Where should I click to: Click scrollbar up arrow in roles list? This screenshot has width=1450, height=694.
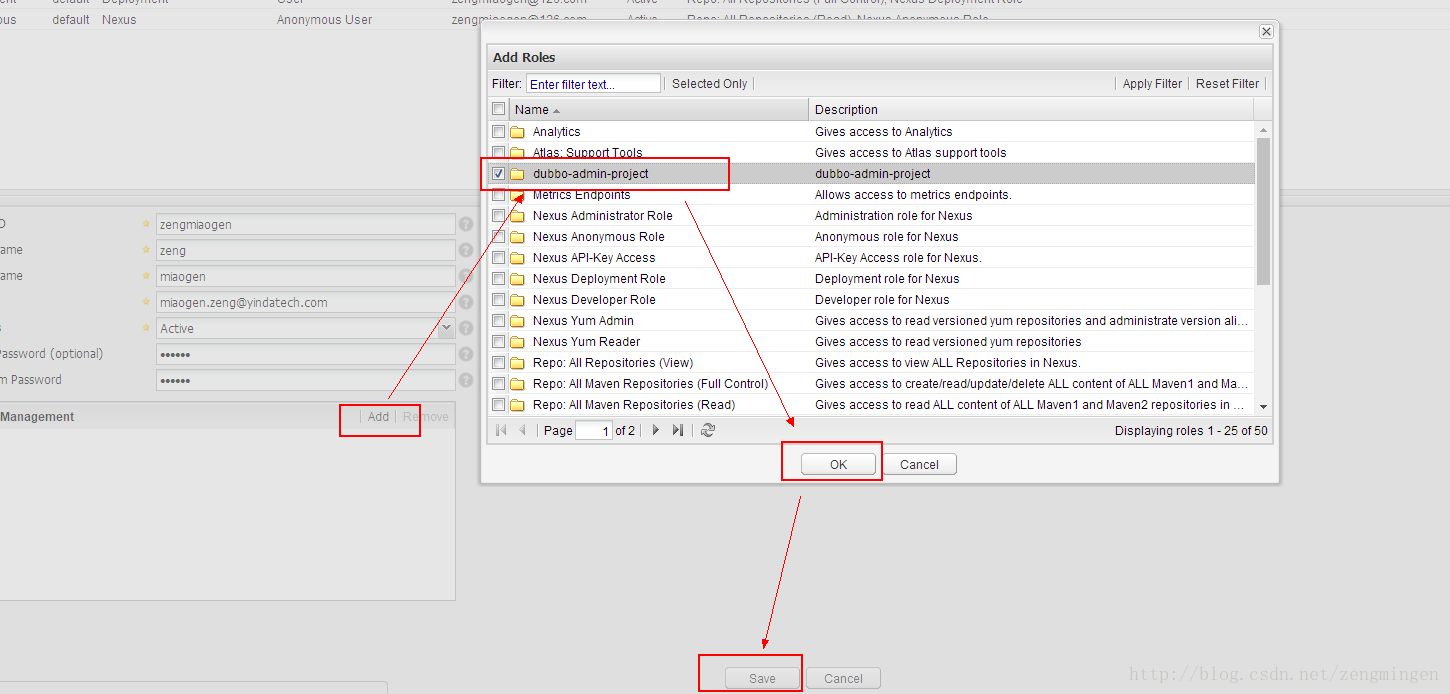(1263, 130)
